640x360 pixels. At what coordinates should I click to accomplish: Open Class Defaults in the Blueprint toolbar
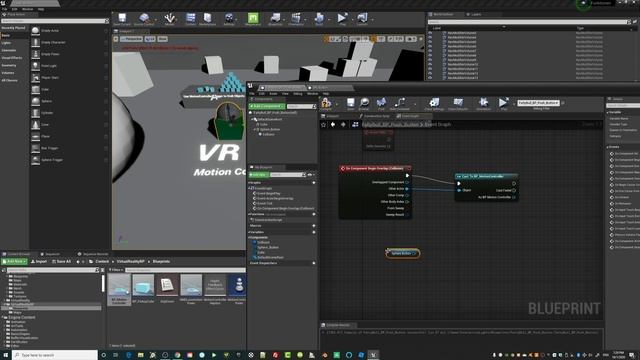(458, 104)
